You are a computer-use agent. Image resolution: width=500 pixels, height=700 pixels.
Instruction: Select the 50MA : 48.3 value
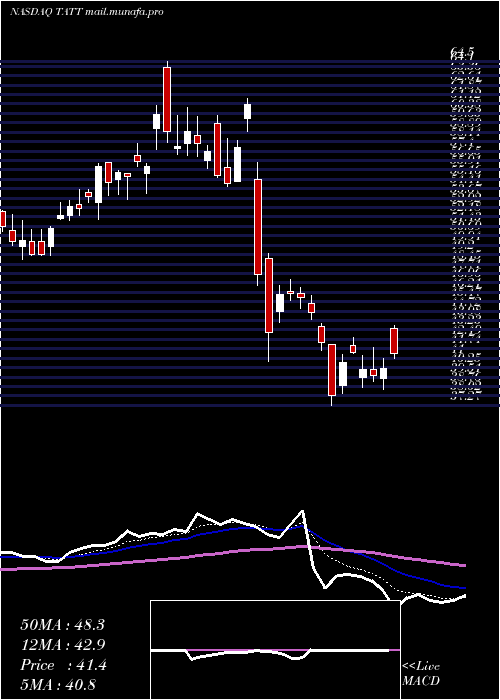[62, 625]
